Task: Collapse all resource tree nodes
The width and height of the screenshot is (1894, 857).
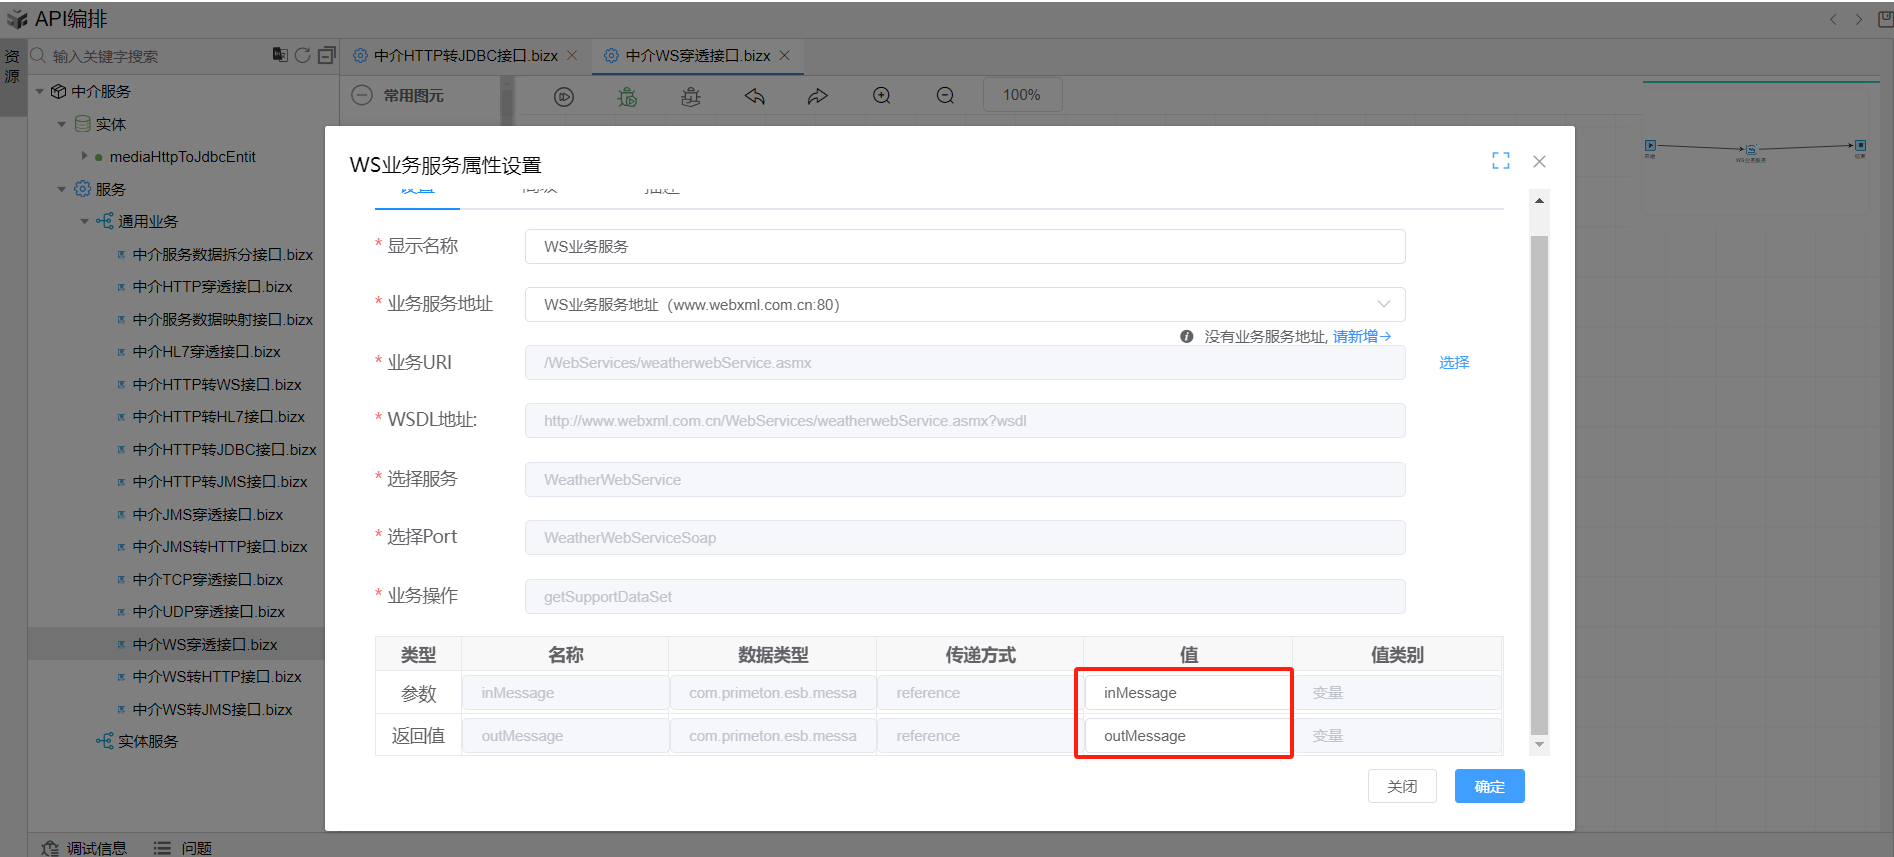Action: 326,55
